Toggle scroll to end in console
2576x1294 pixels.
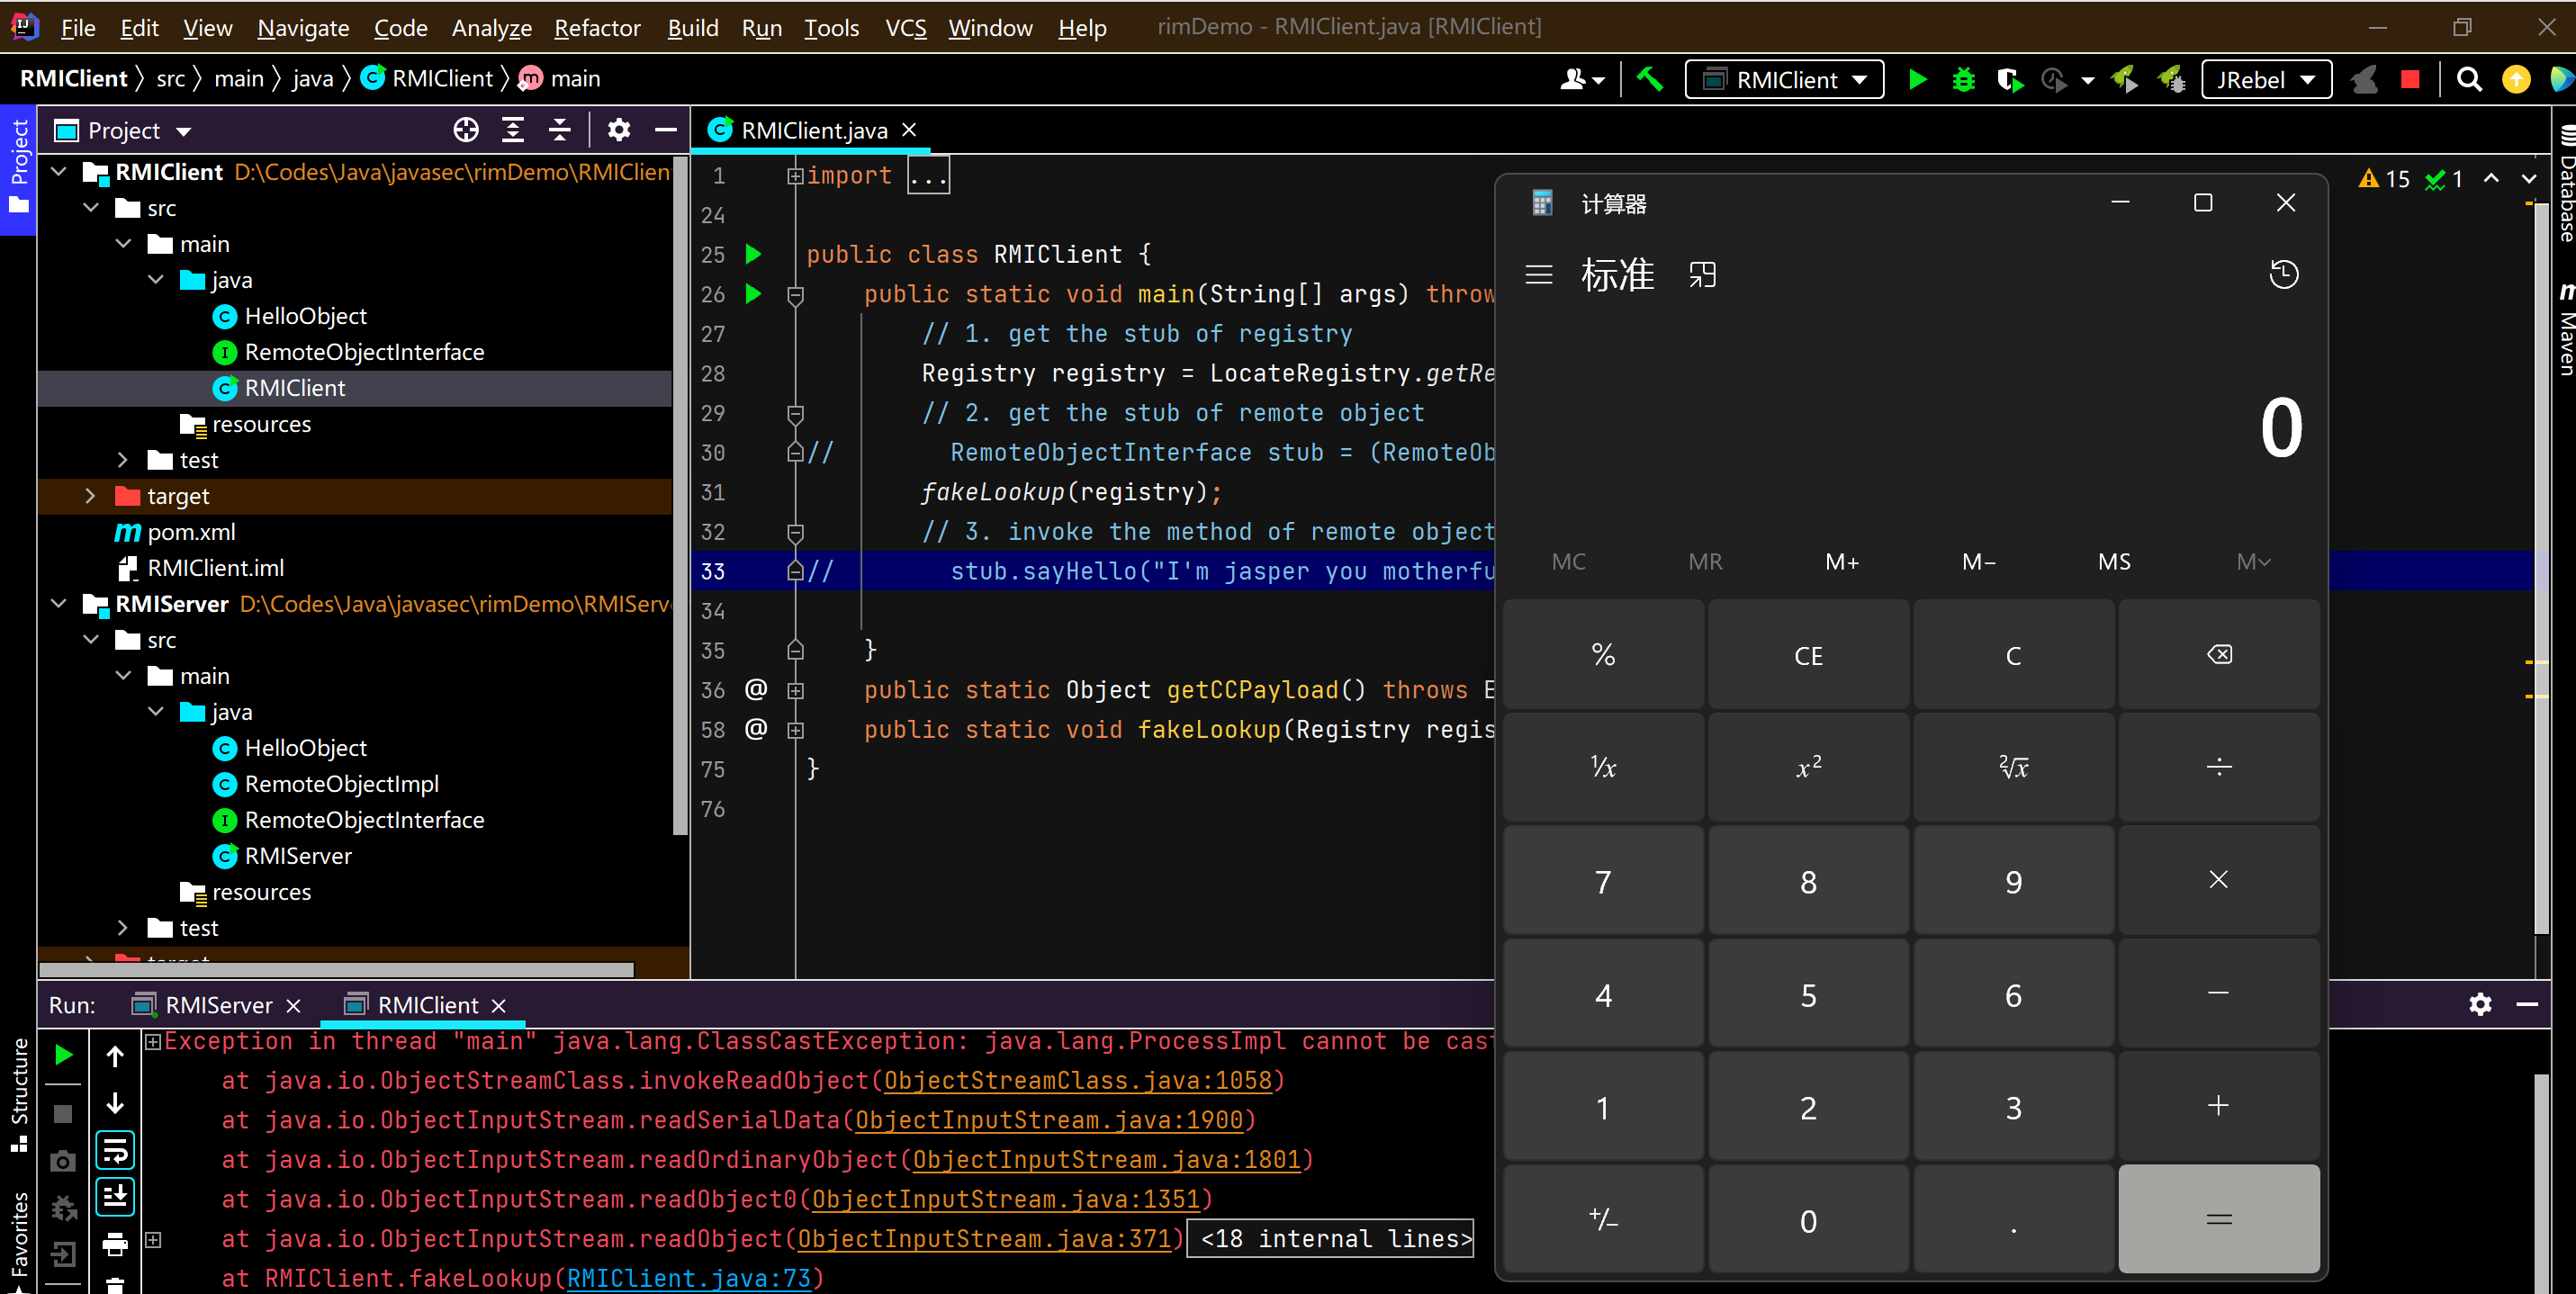[x=115, y=1196]
